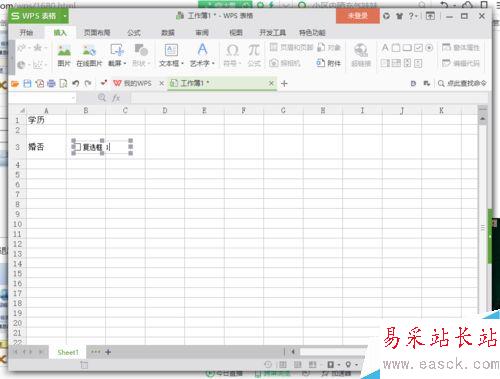Click the open folder quick-access icon
The height and width of the screenshot is (379, 500).
click(x=15, y=83)
